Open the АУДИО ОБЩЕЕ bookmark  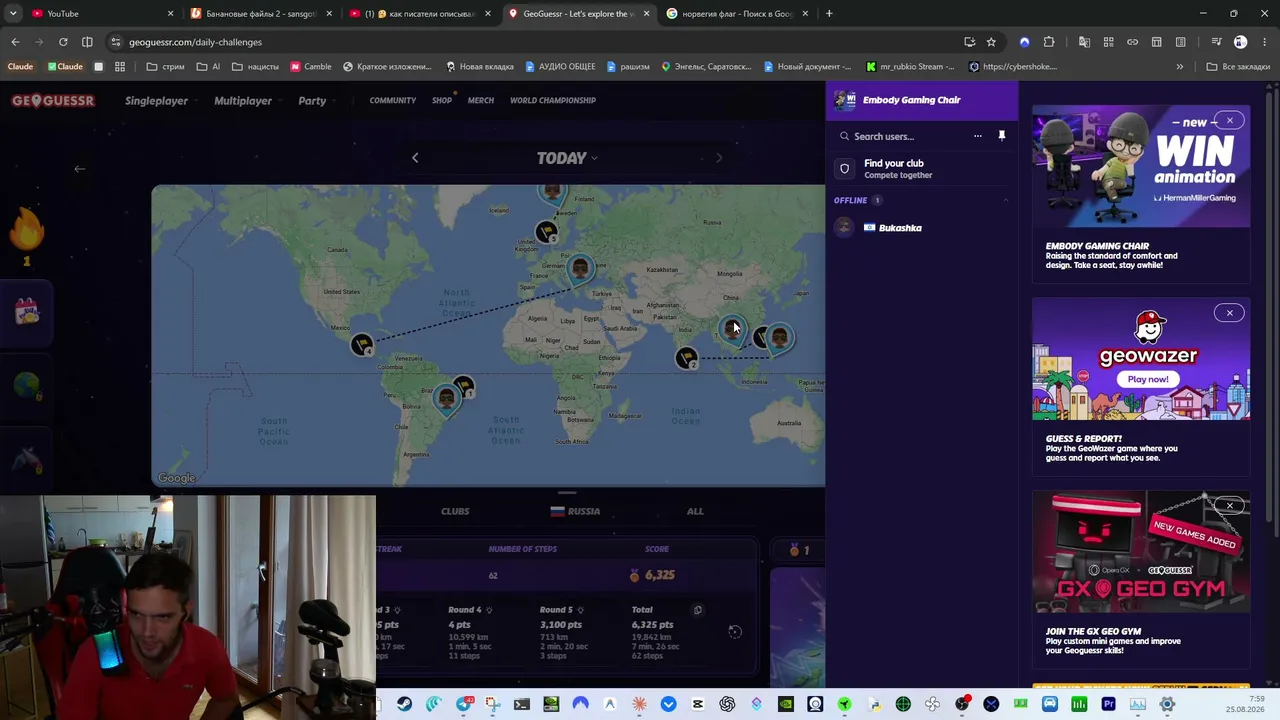(560, 67)
